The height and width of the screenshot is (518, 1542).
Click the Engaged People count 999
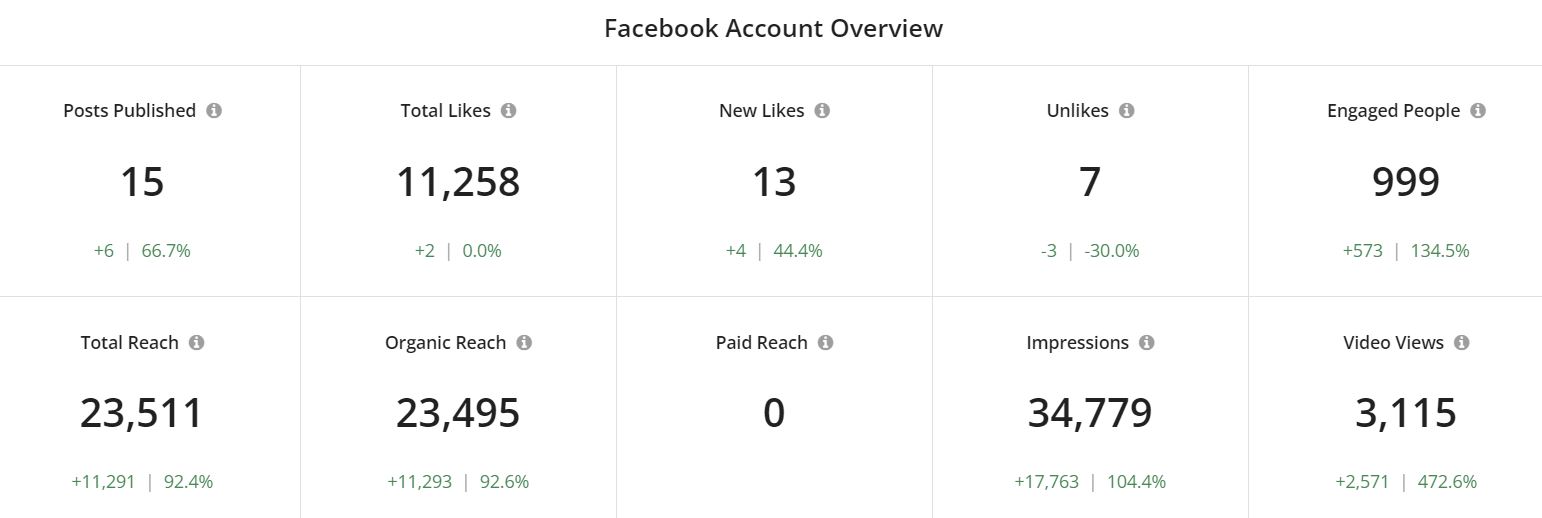(1406, 182)
